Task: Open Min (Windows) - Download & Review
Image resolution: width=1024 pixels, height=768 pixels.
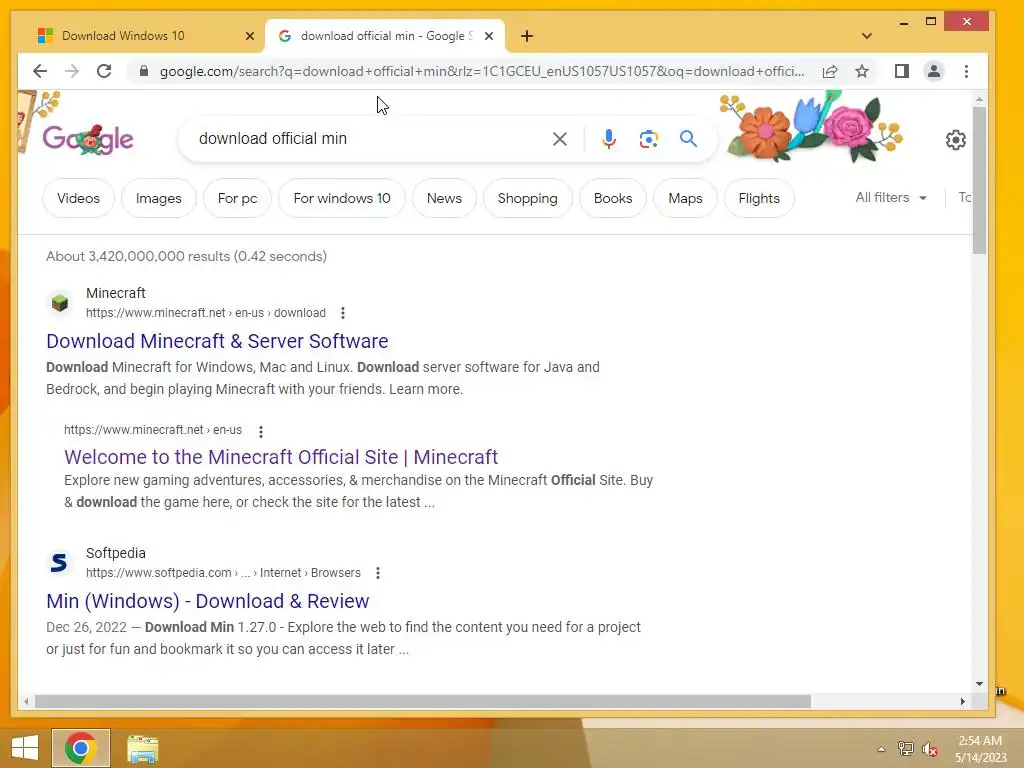Action: pos(208,601)
